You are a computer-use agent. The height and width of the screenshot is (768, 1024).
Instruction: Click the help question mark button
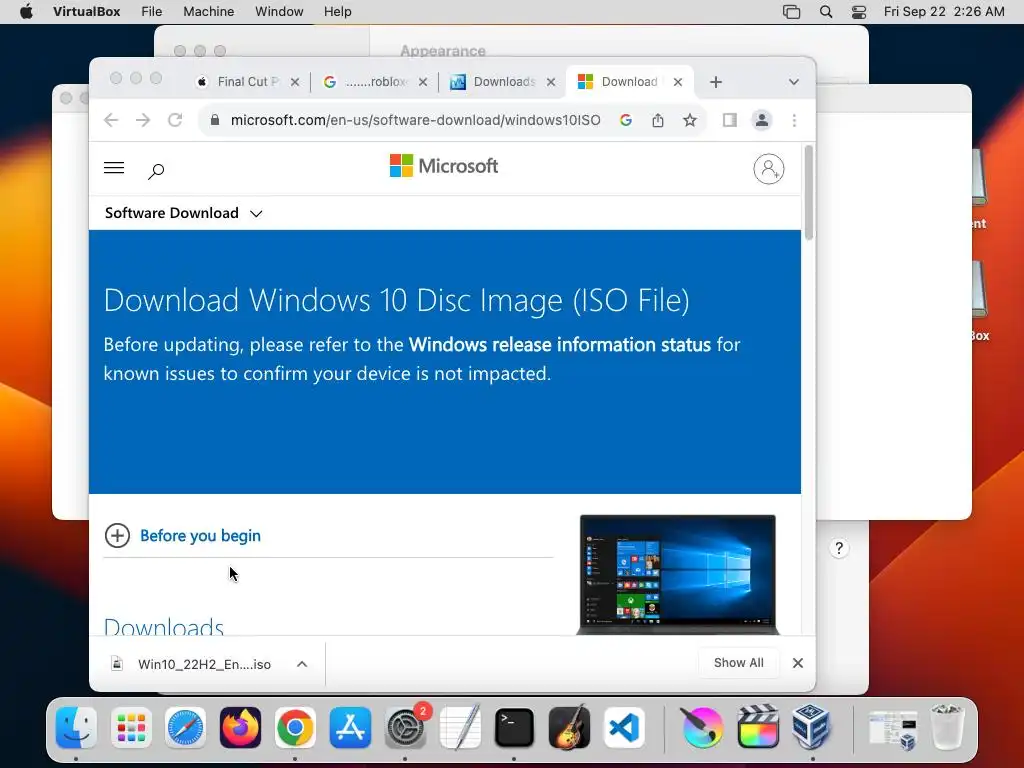(839, 548)
